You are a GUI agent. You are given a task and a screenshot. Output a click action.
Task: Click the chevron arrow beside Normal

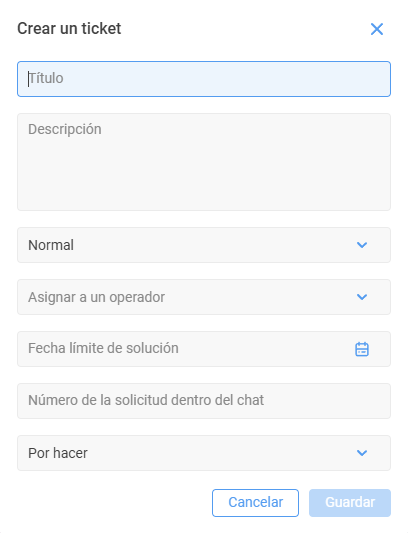coord(362,245)
